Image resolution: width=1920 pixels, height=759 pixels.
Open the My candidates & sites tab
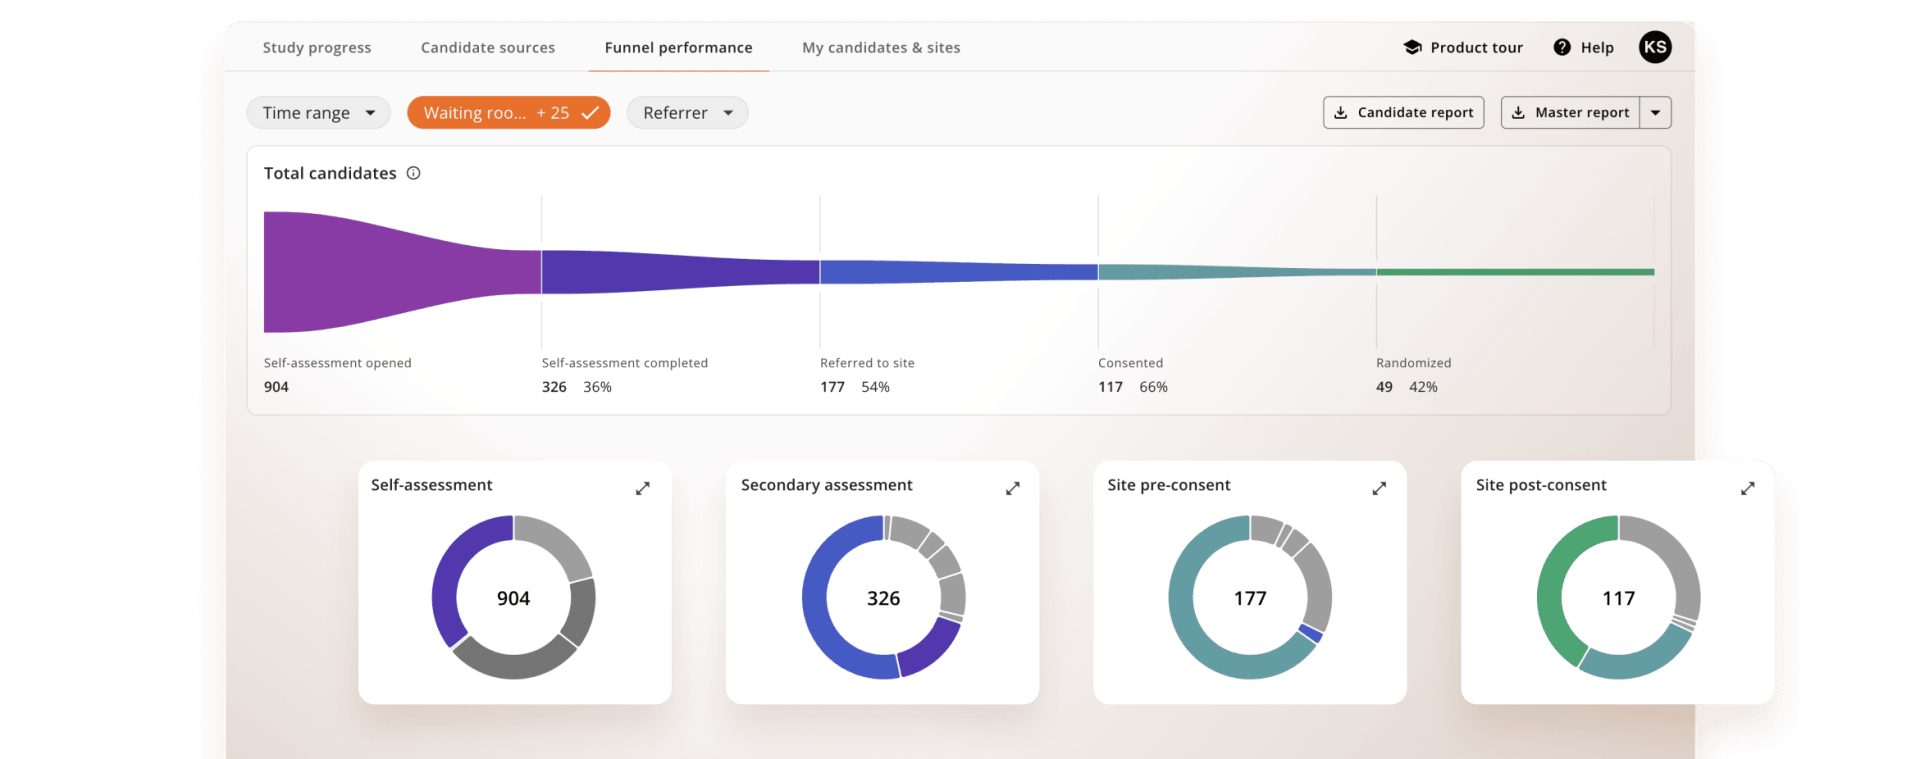click(x=880, y=48)
